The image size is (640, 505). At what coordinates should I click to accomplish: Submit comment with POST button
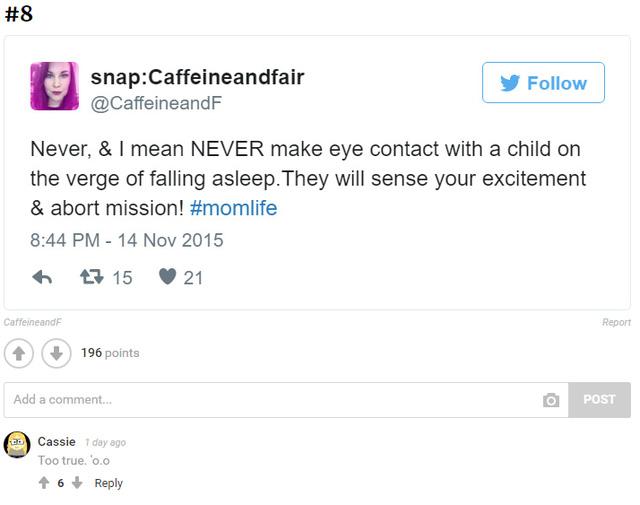tap(599, 399)
